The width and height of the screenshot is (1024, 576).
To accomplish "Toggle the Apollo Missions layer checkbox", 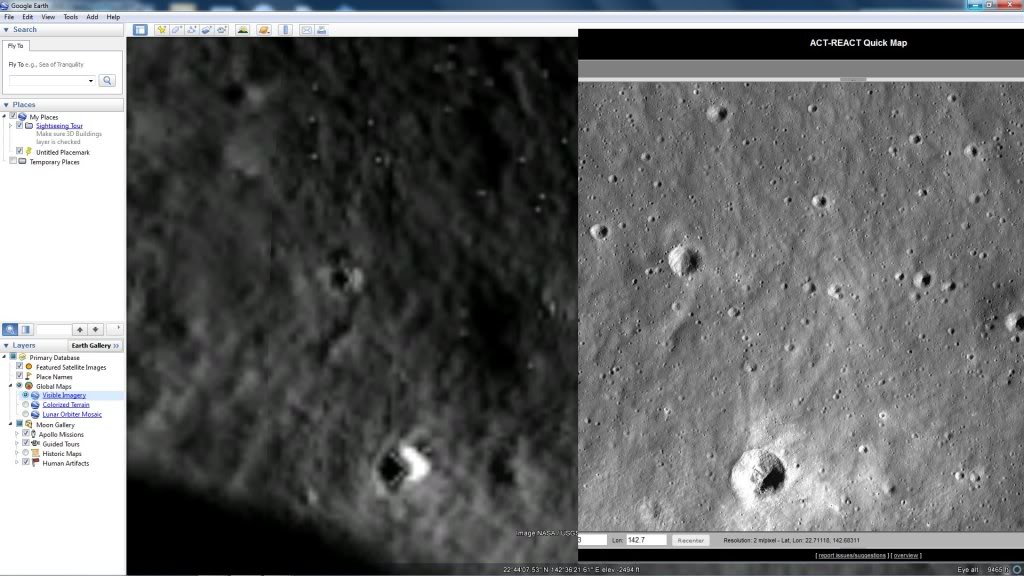I will pyautogui.click(x=25, y=434).
